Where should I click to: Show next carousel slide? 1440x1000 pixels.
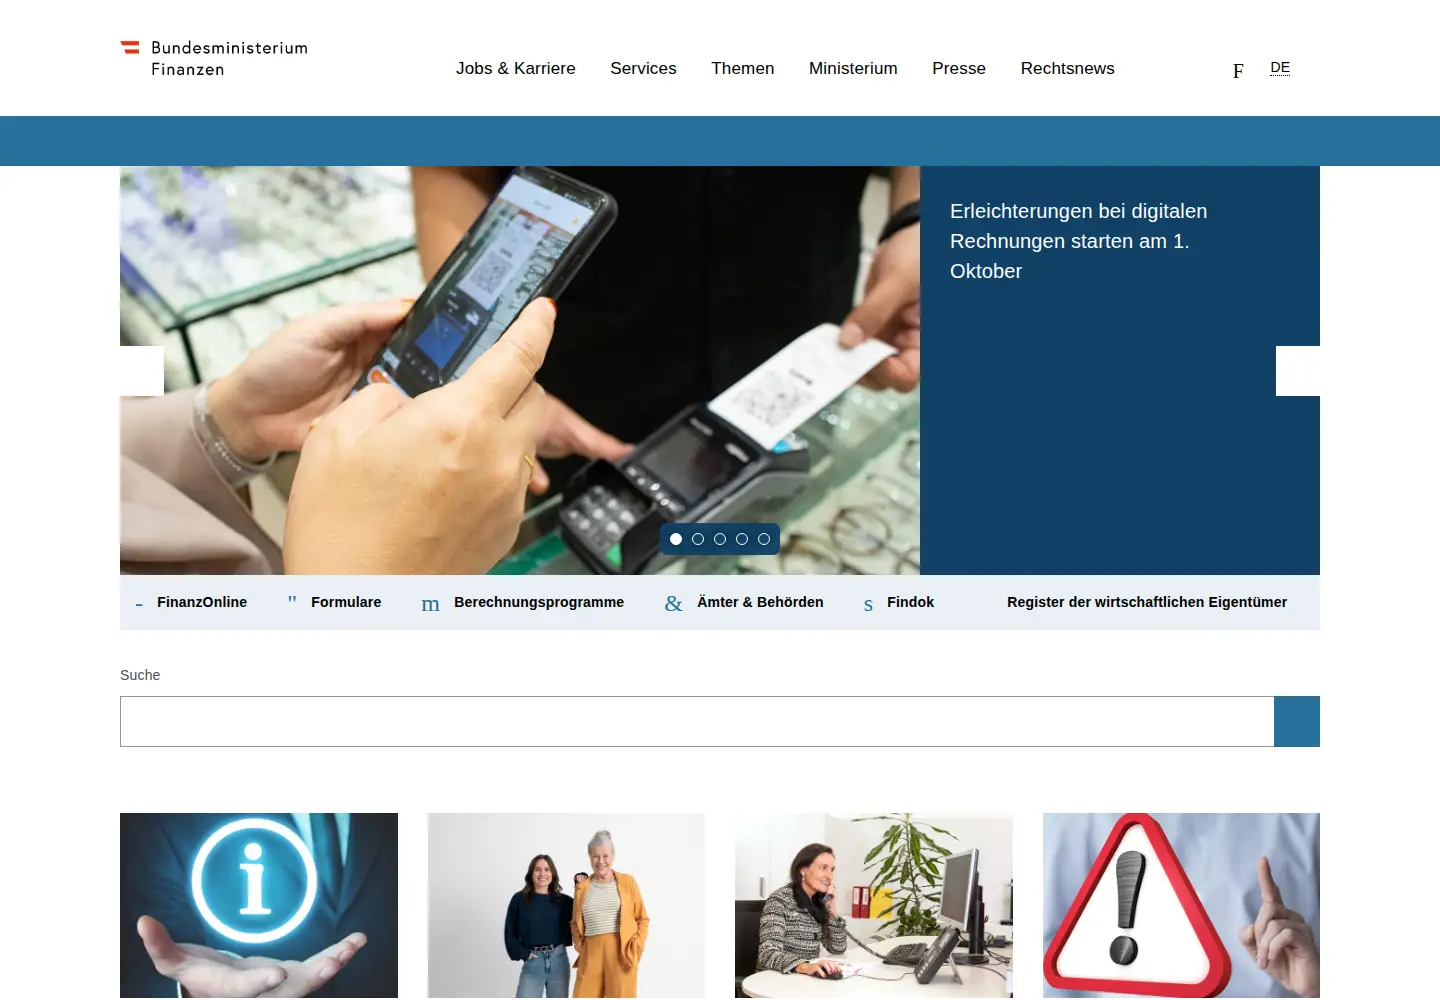point(1298,371)
